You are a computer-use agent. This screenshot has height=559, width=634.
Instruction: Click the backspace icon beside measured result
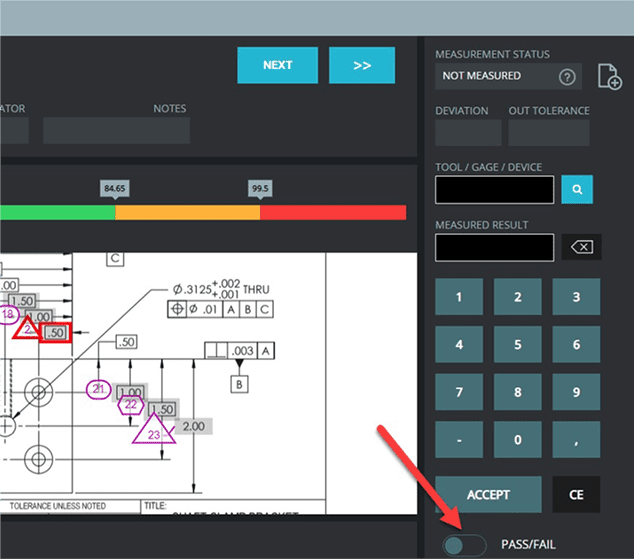[x=581, y=247]
